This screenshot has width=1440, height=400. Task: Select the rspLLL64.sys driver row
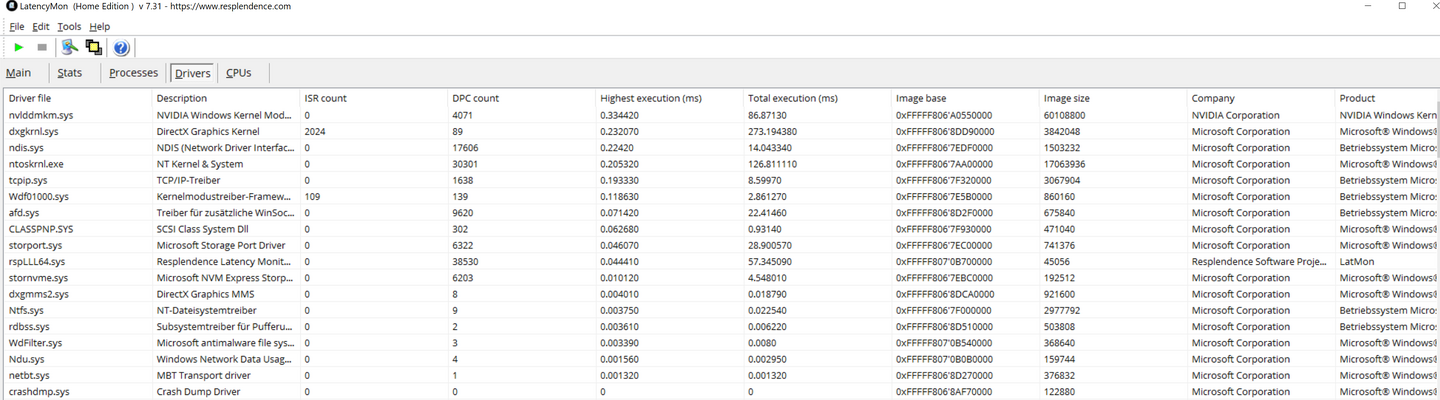[720, 261]
